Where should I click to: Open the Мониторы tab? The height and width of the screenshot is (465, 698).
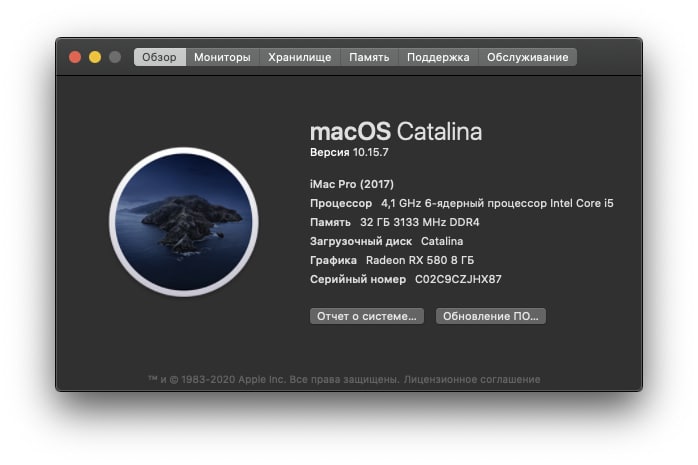tap(222, 57)
